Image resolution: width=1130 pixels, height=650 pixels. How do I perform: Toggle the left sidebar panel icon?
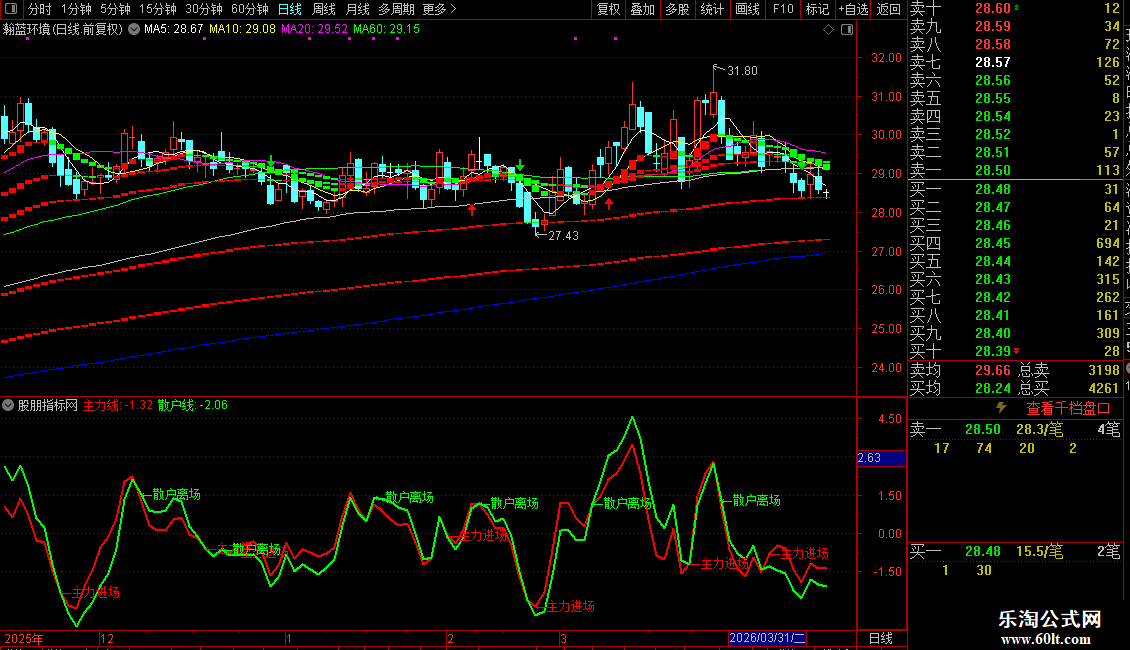pyautogui.click(x=11, y=9)
